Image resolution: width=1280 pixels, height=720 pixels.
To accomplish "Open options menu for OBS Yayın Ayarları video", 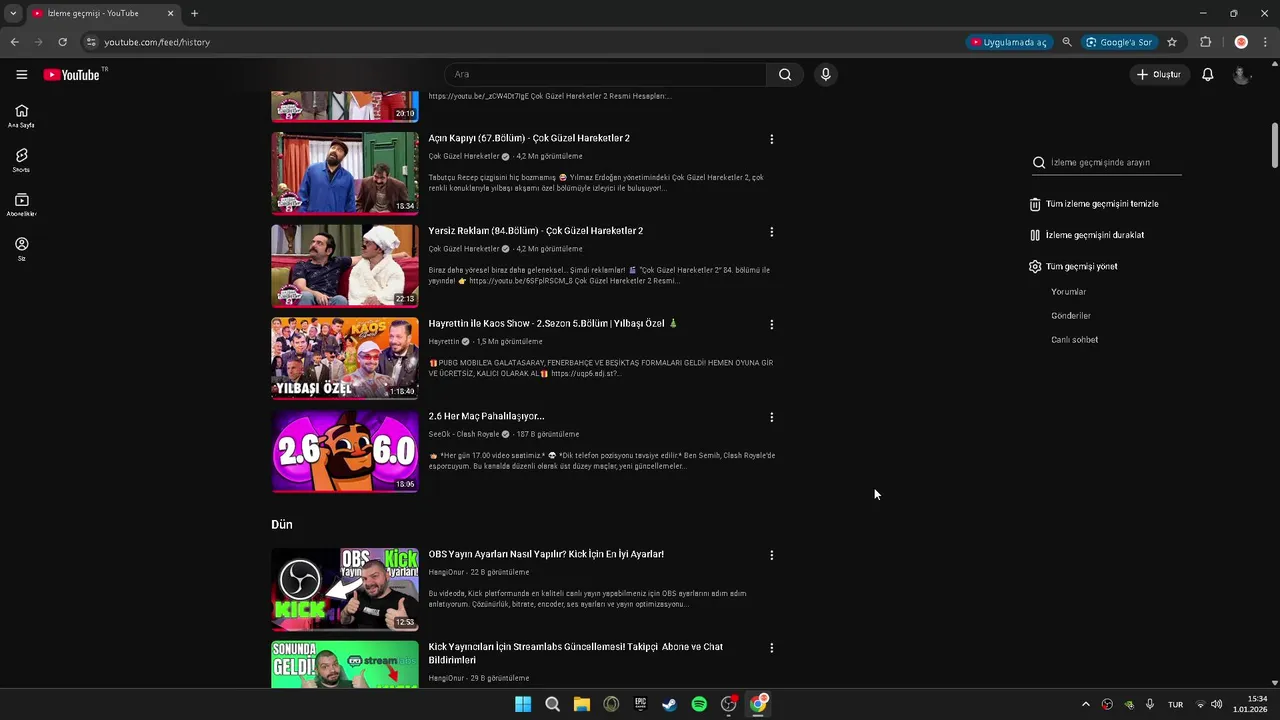I will pyautogui.click(x=771, y=555).
